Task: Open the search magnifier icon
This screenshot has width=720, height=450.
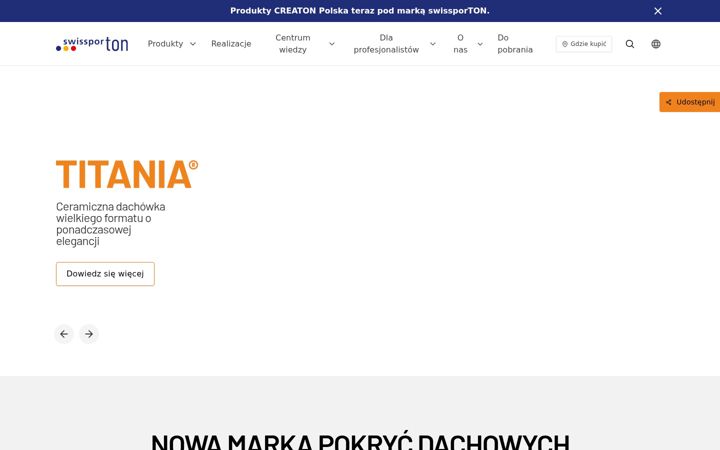Action: [x=630, y=44]
